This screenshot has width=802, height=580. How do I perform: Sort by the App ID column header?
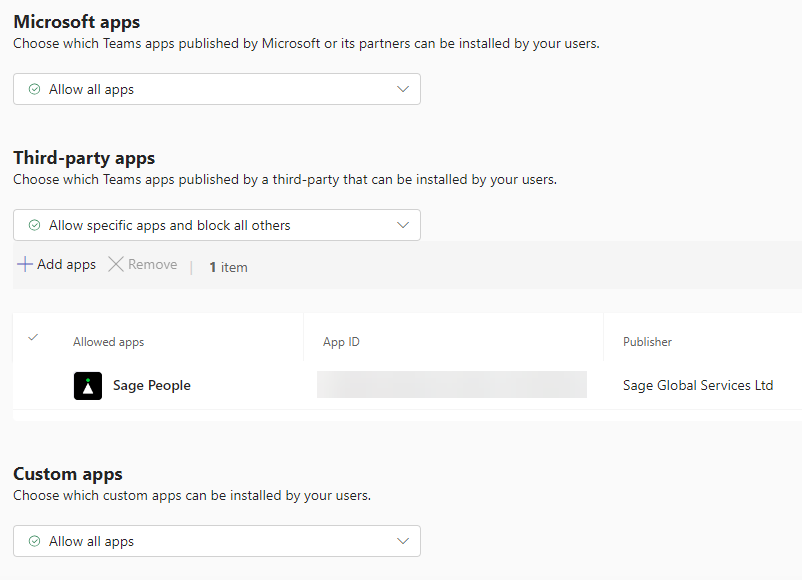pyautogui.click(x=341, y=342)
